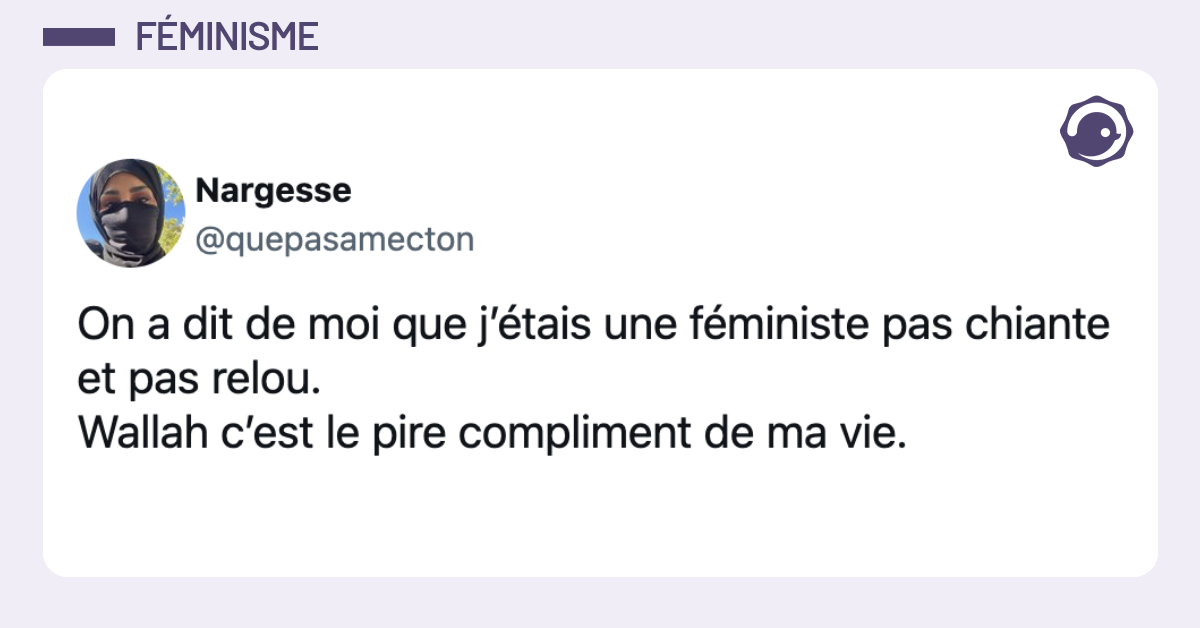
Task: Select the FÉMINISME category label
Action: 227,37
